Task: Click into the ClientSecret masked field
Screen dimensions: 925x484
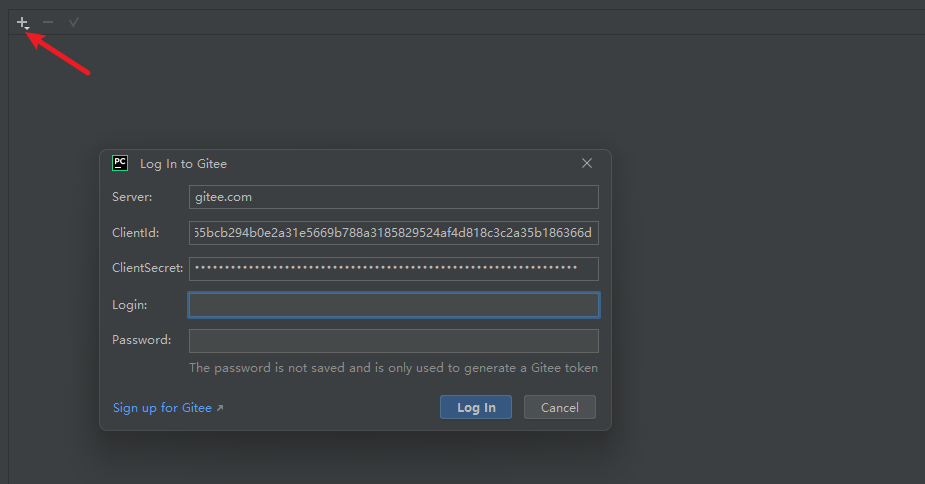Action: point(393,269)
